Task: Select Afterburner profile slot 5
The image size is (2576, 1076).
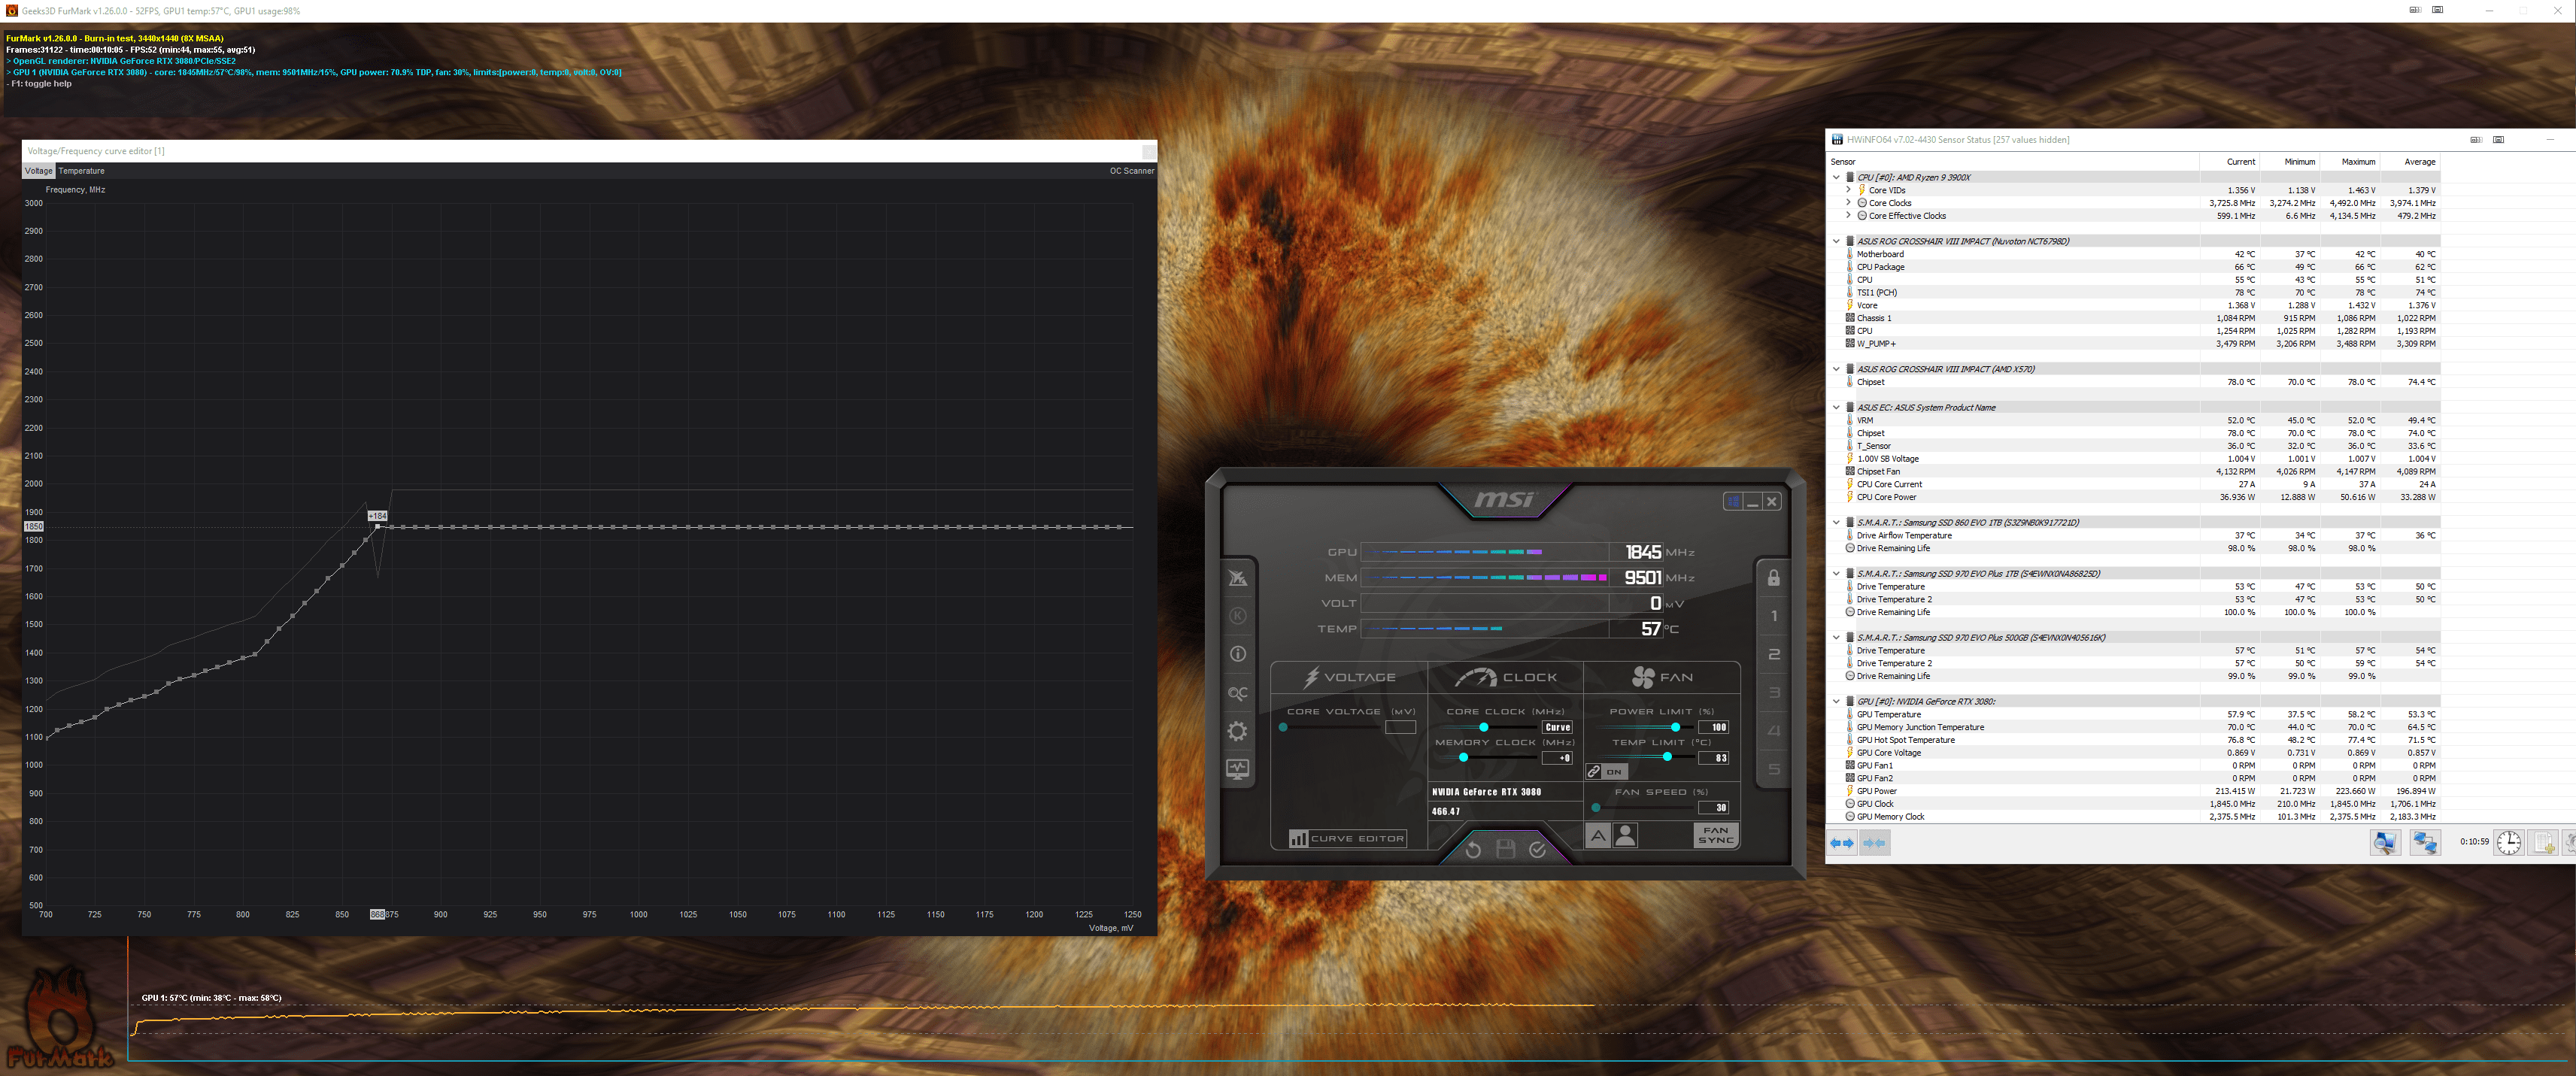Action: (x=1774, y=769)
